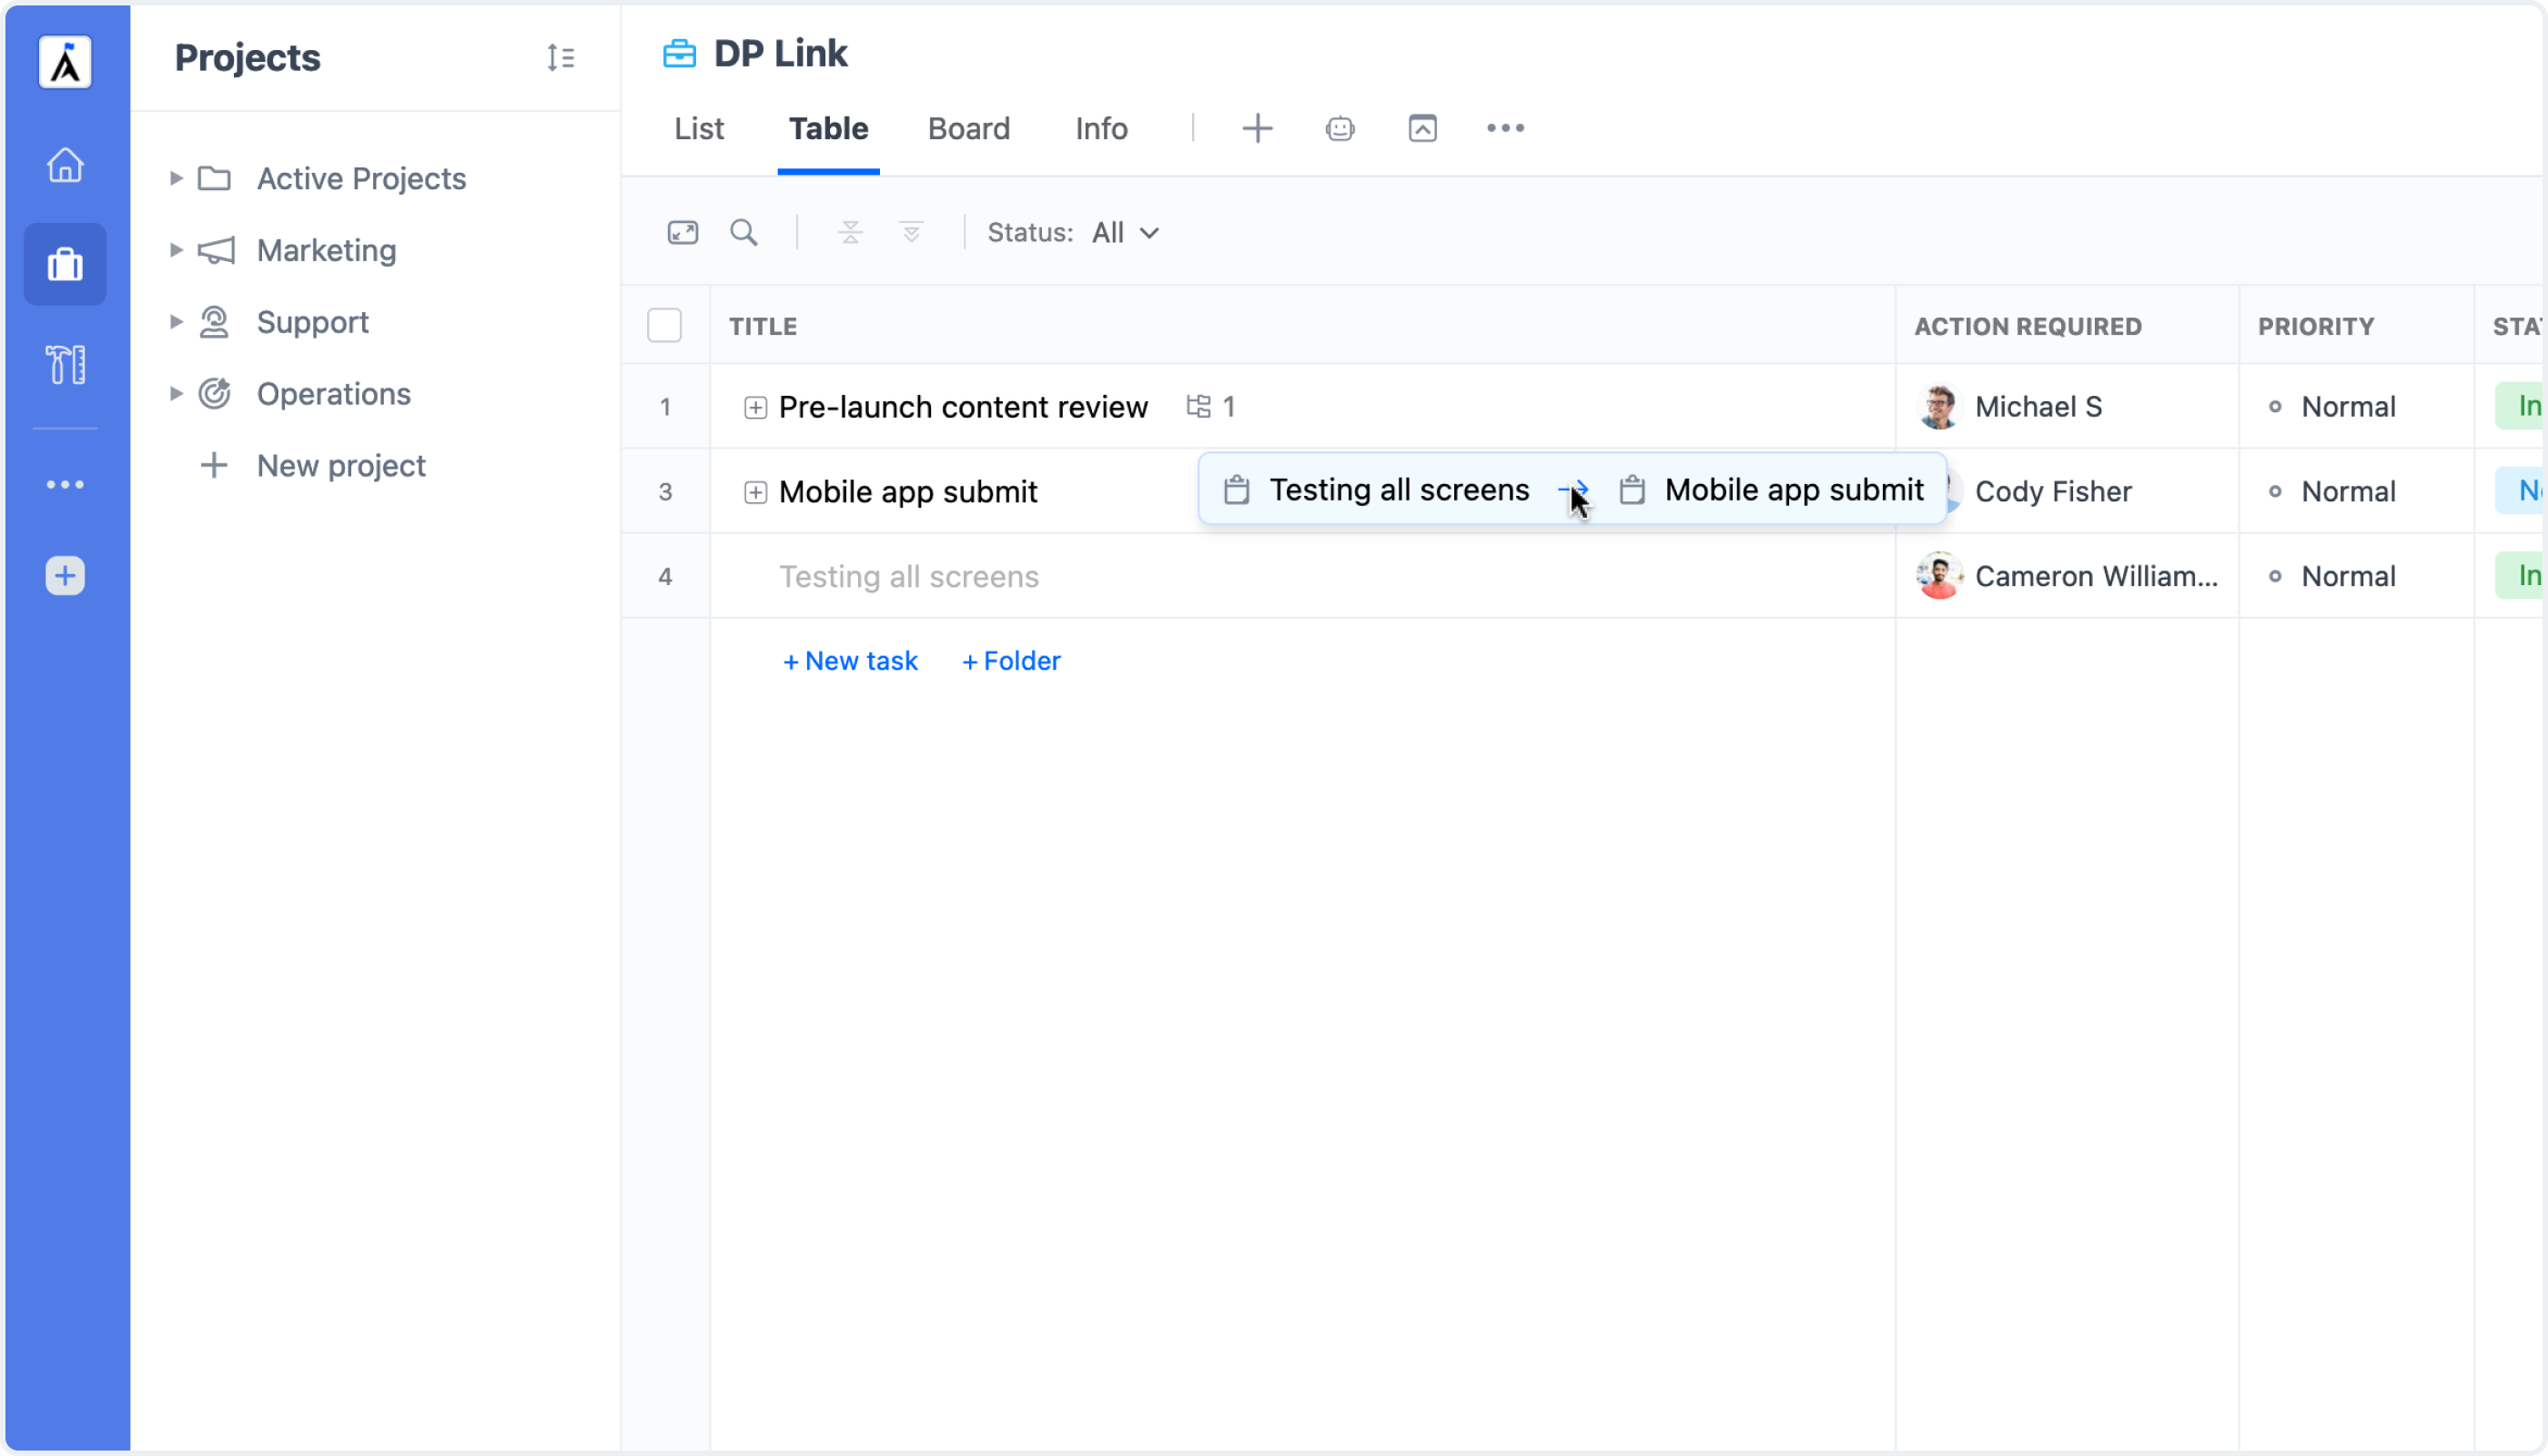Open Priority Normal for Testing all screens

tap(2348, 576)
